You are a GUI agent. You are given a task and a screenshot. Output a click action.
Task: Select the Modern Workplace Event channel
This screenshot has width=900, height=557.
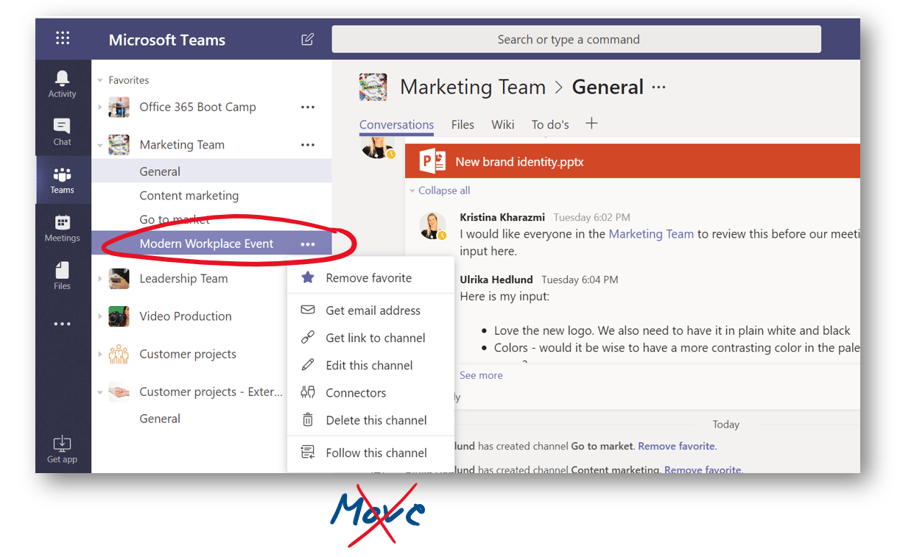tap(212, 243)
